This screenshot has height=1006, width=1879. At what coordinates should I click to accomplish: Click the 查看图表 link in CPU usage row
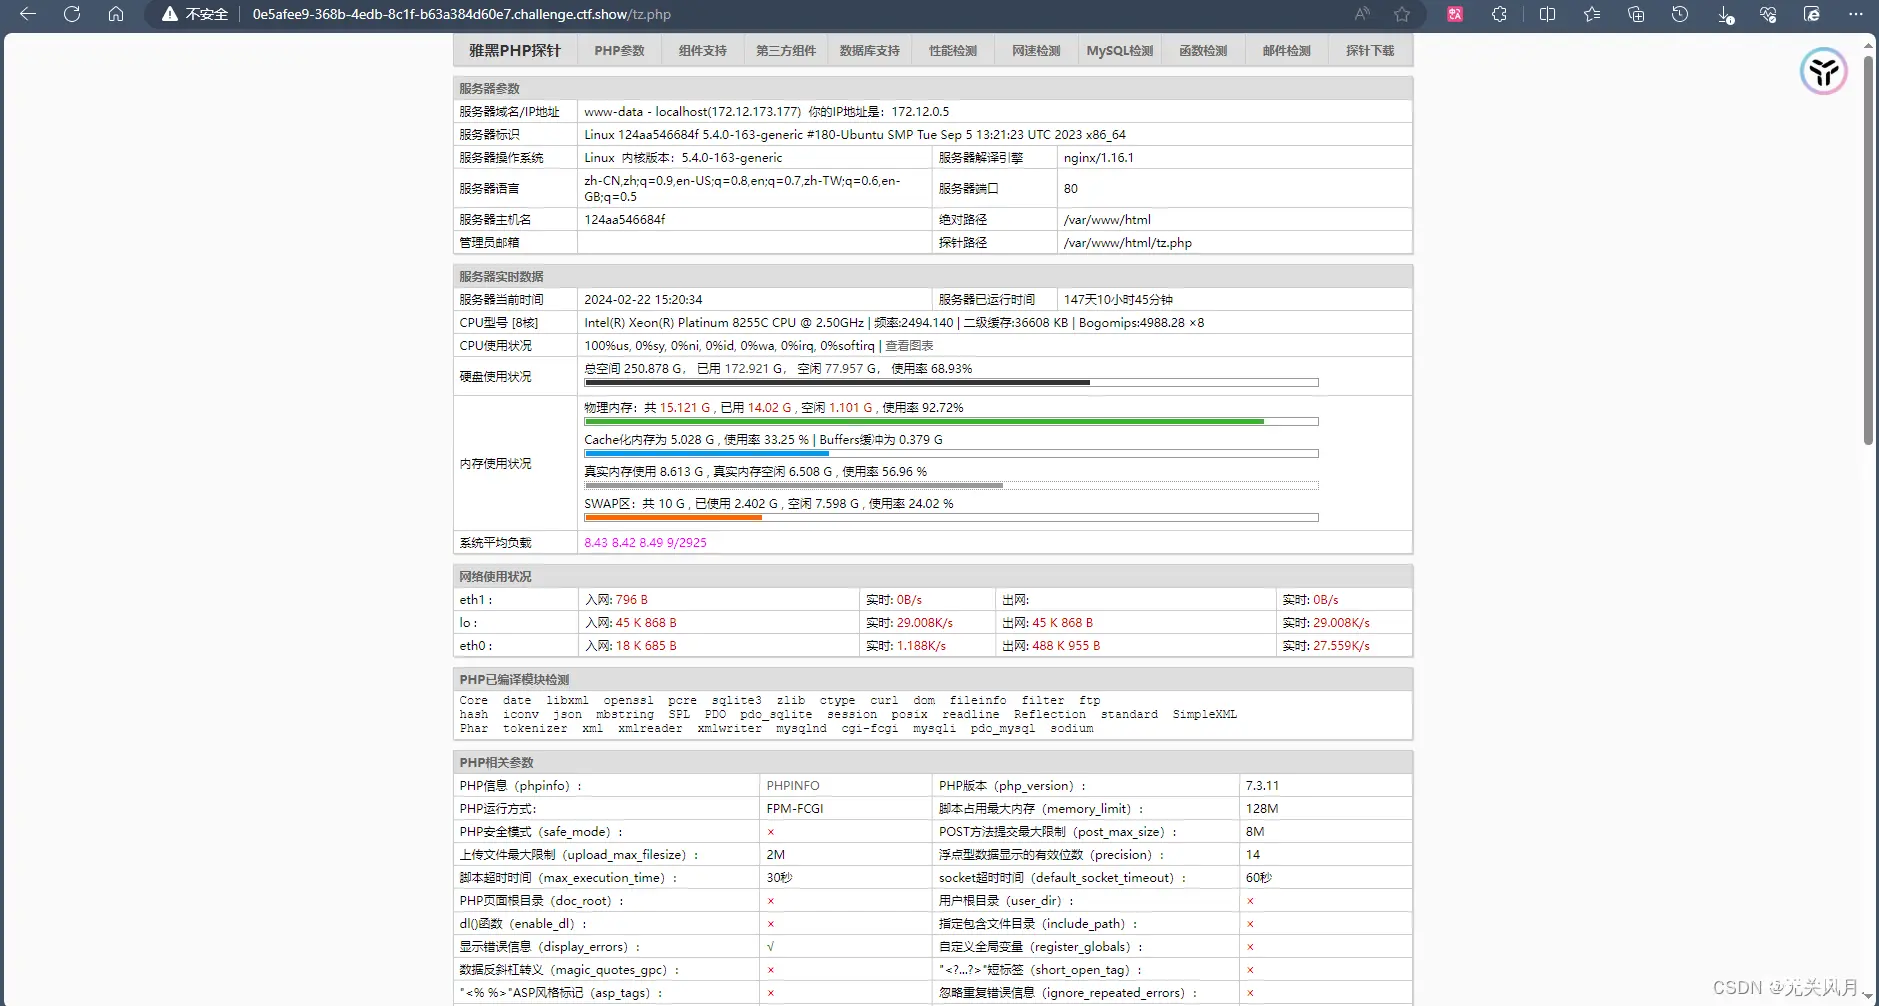click(x=909, y=346)
